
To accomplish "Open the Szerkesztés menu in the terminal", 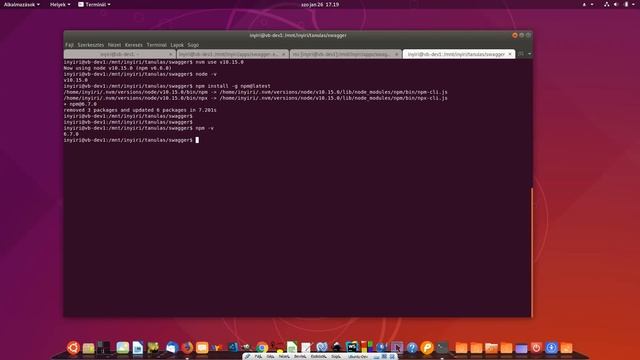I will coord(91,45).
